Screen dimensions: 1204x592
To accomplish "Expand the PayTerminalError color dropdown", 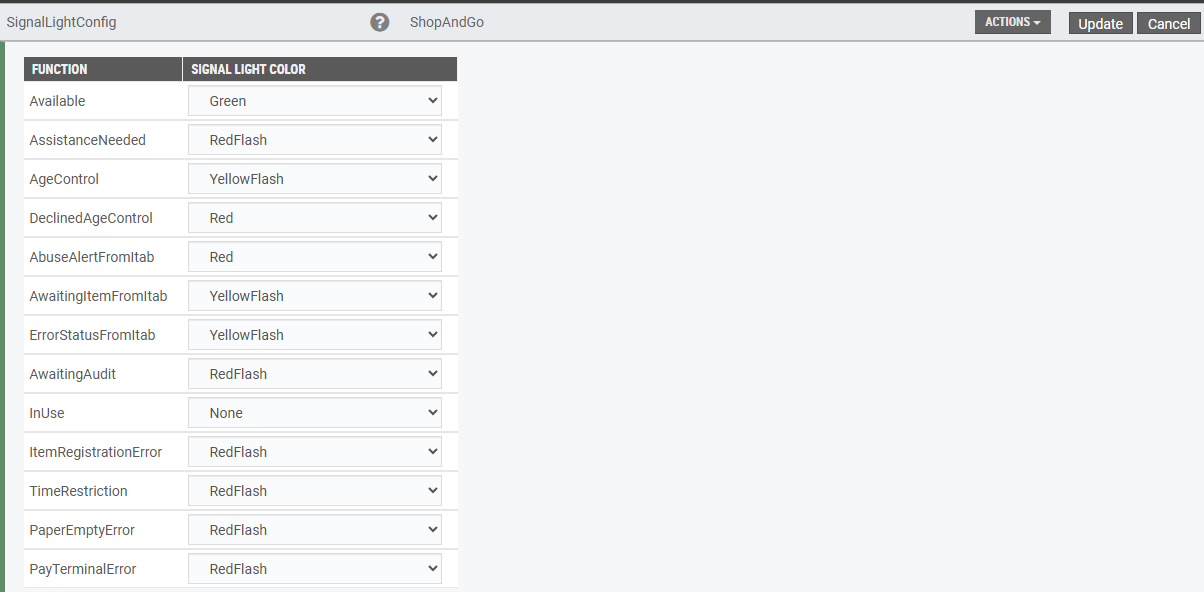I will pyautogui.click(x=315, y=569).
